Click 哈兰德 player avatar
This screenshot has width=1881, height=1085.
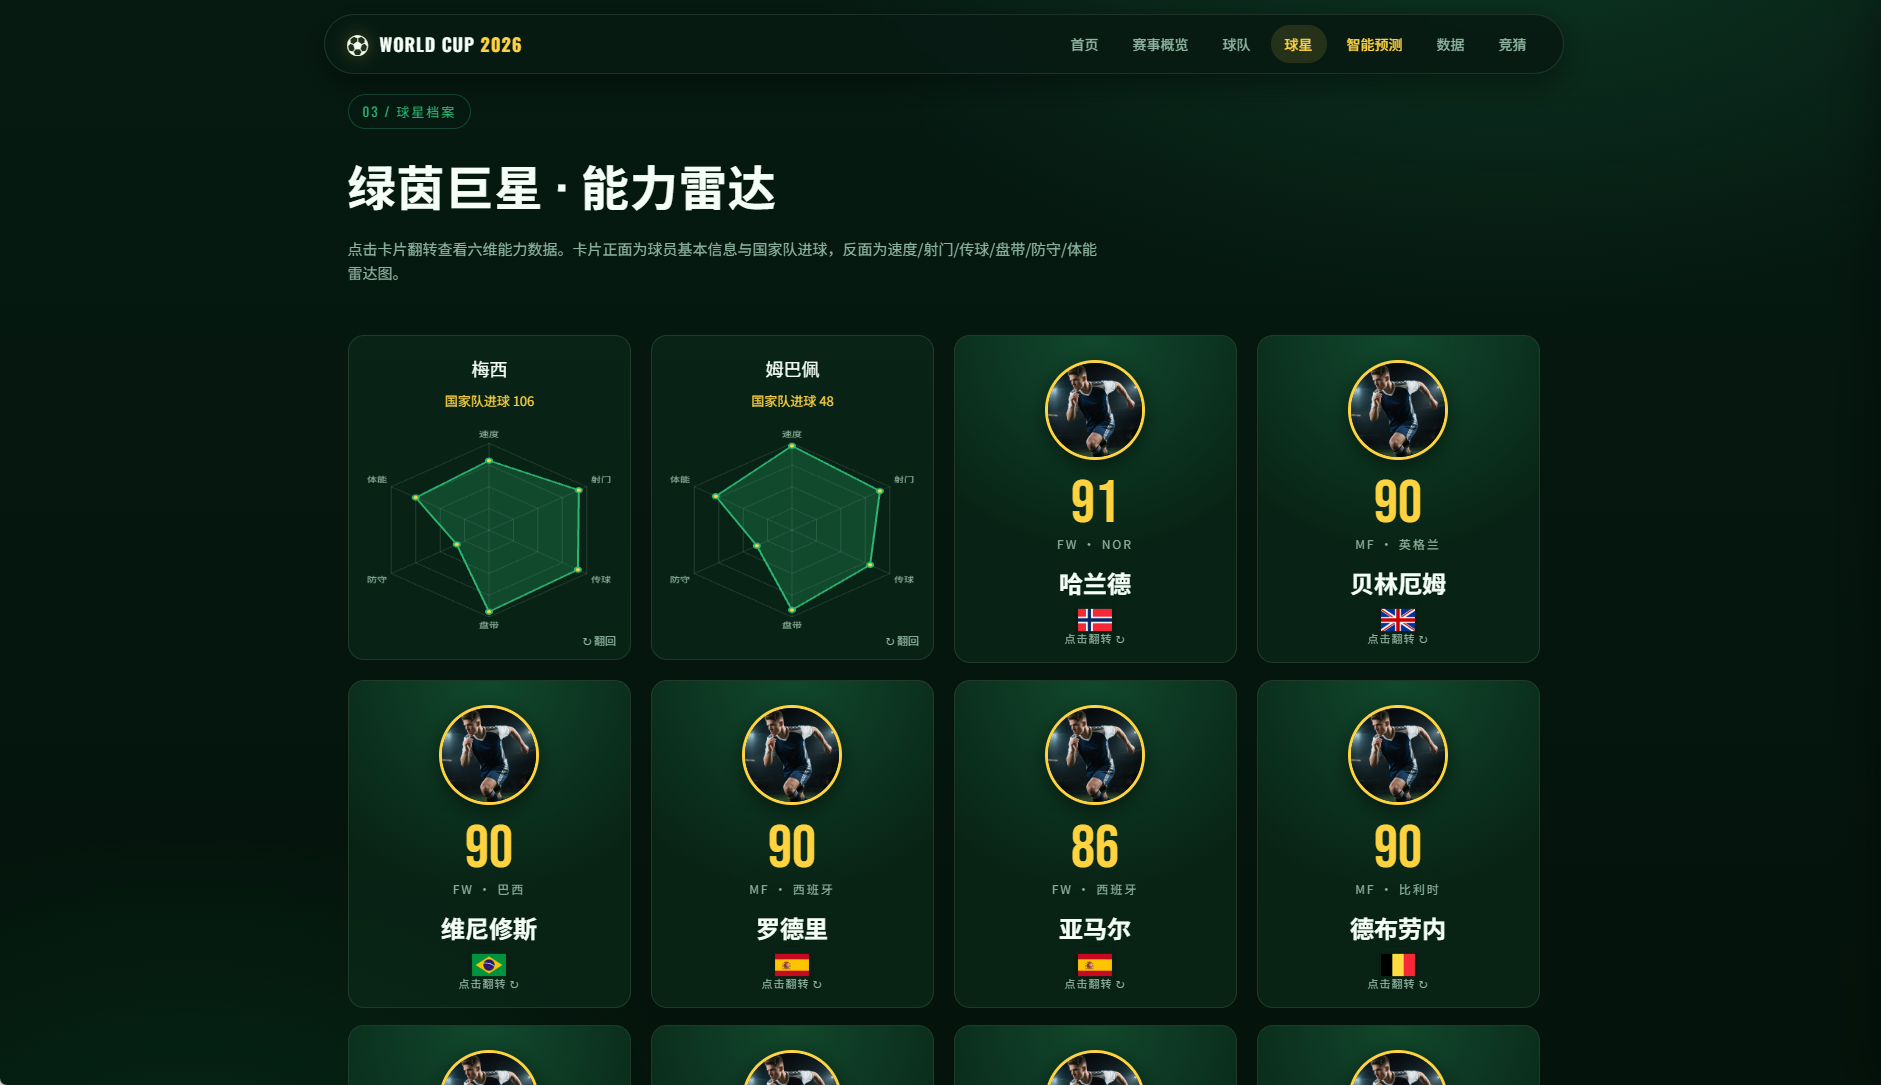point(1095,410)
